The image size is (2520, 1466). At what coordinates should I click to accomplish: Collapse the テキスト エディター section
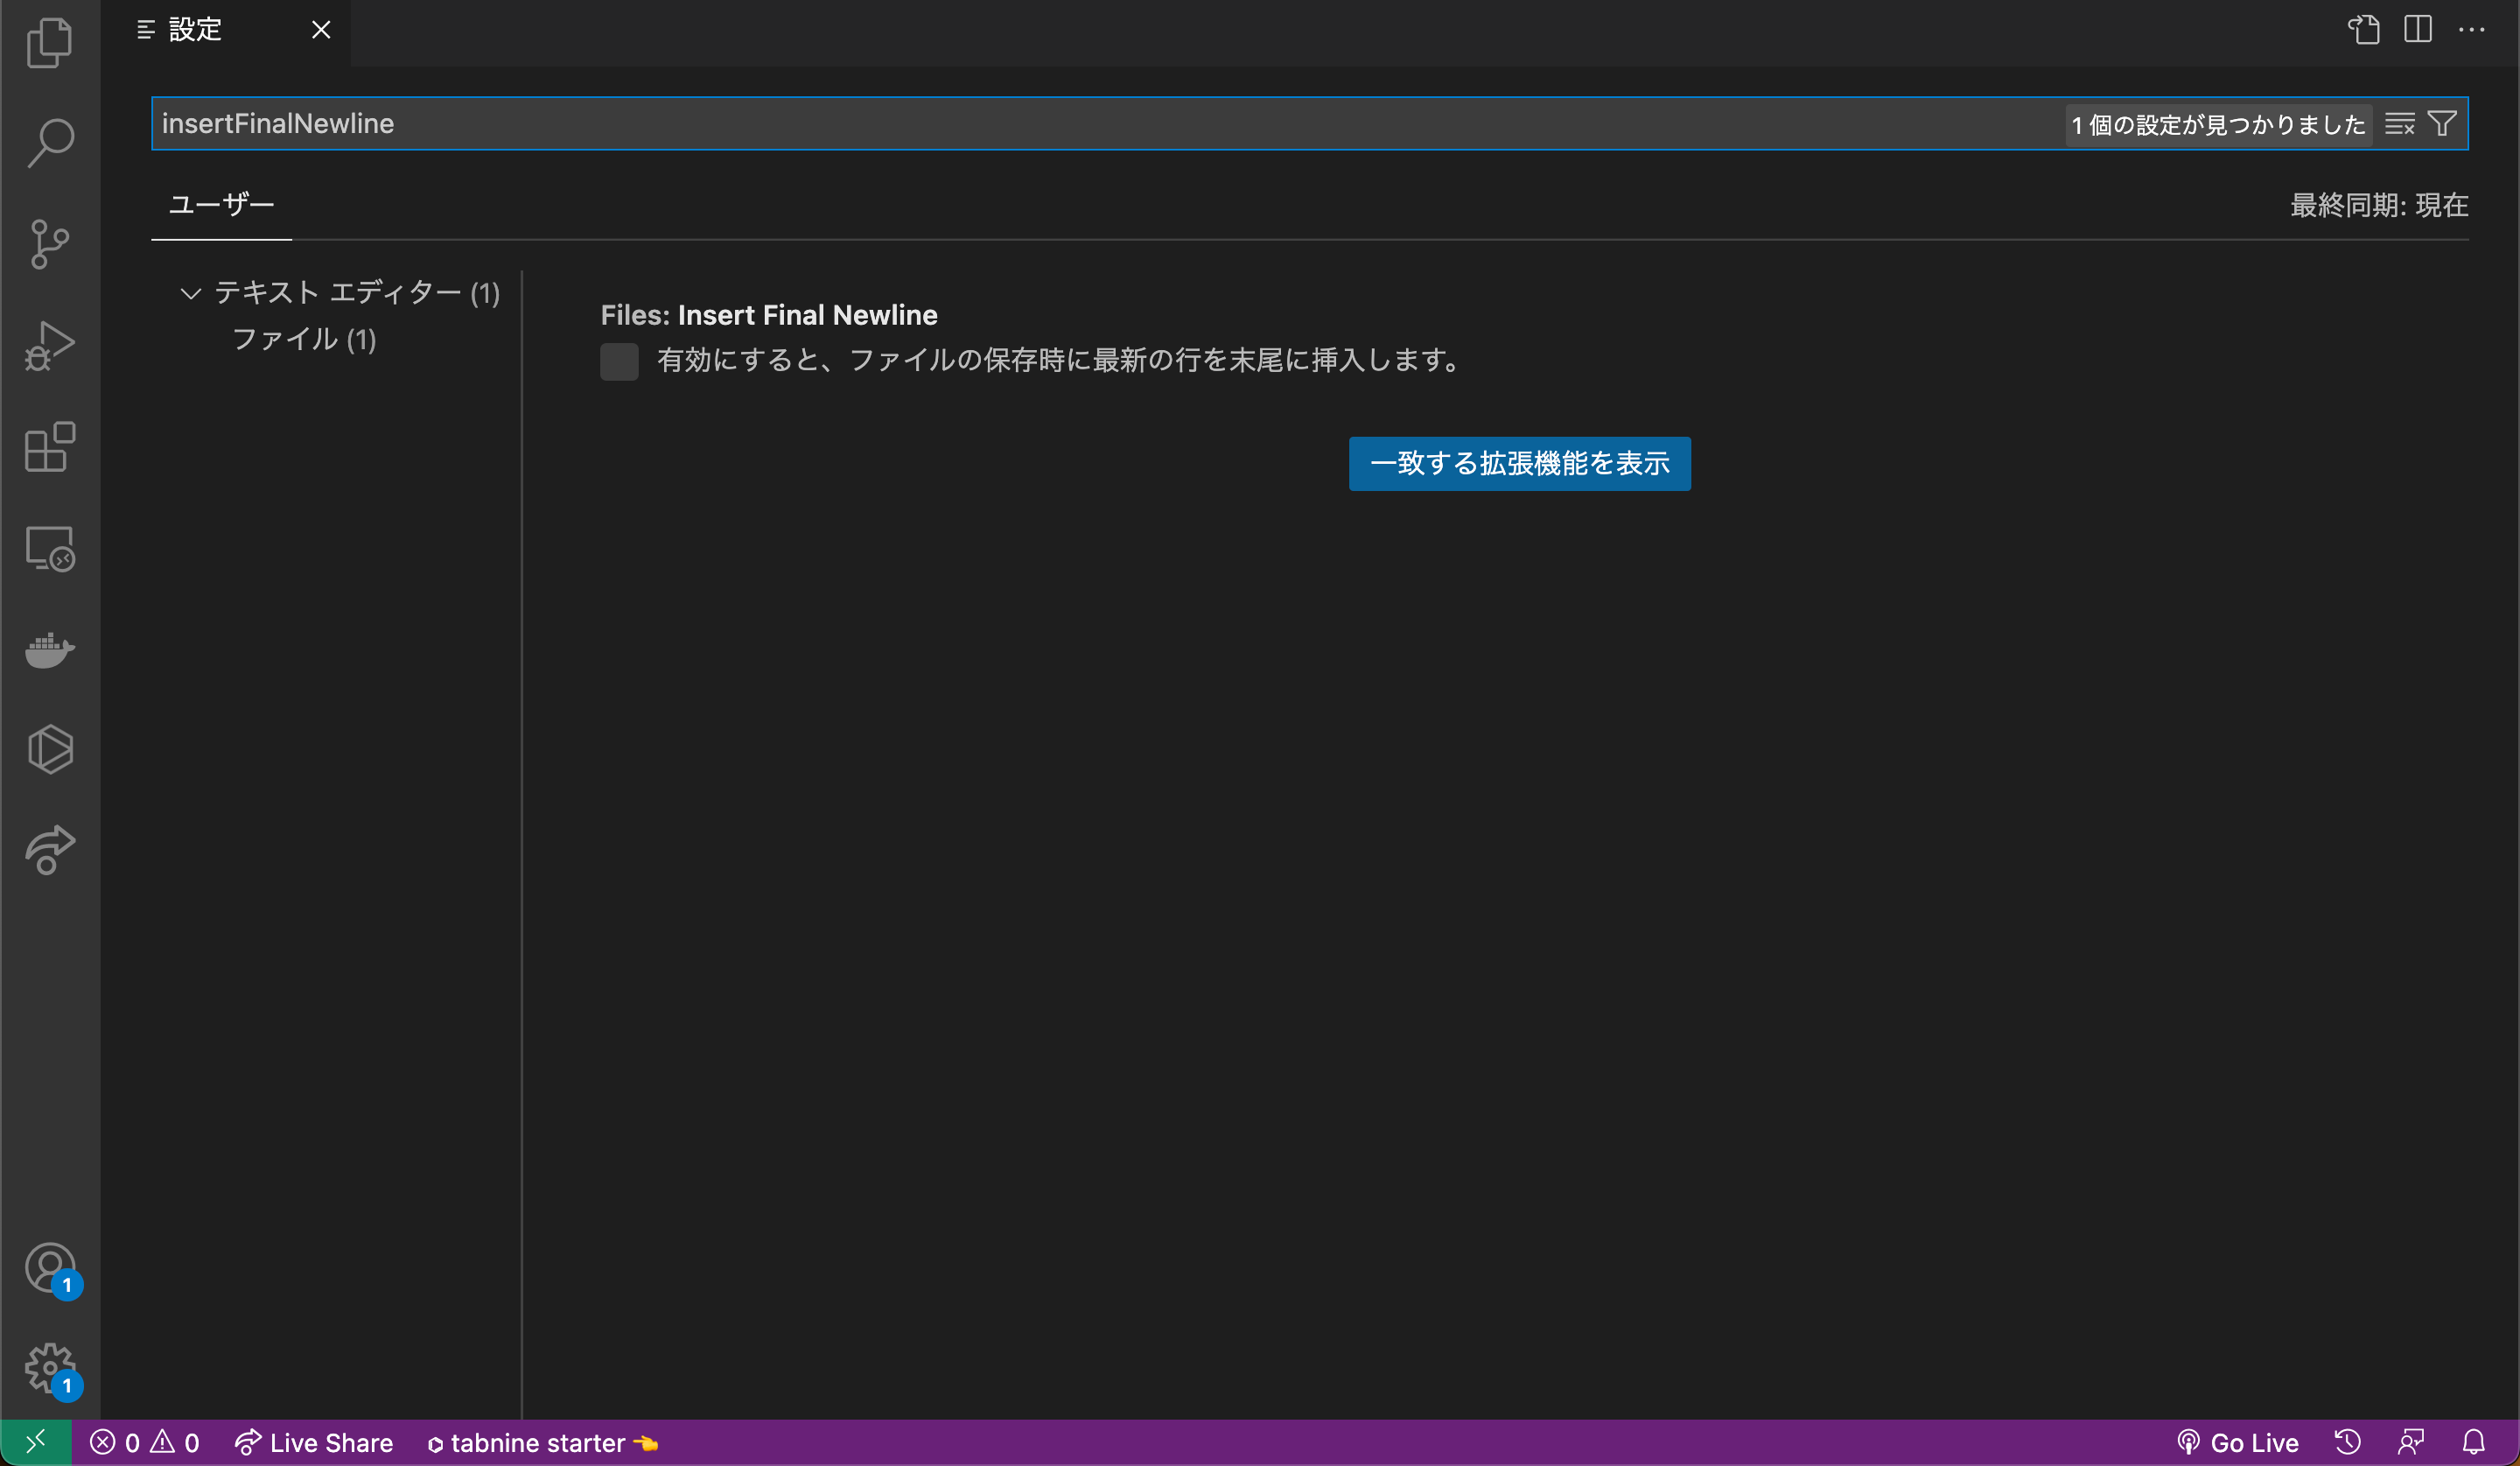[190, 293]
